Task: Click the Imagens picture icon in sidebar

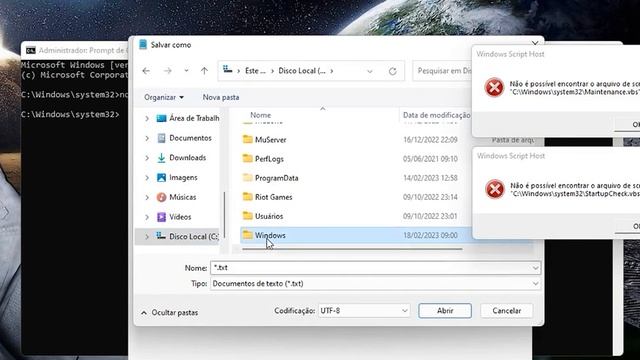Action: [161, 177]
